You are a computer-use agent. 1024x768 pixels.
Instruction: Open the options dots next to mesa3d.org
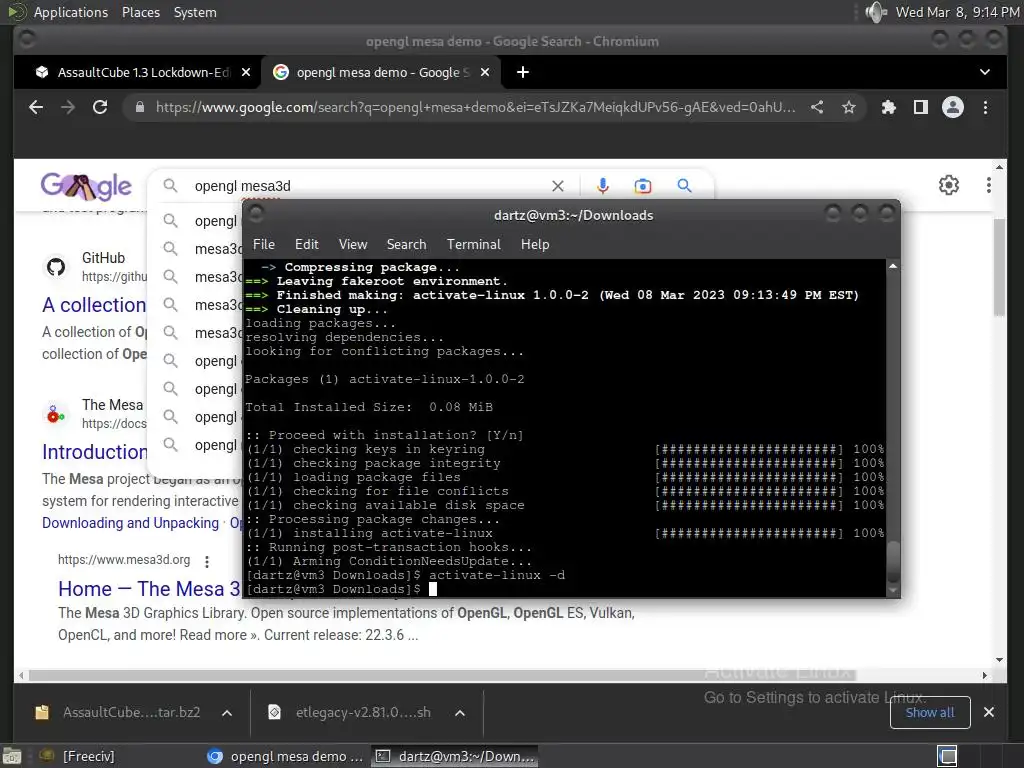(207, 561)
